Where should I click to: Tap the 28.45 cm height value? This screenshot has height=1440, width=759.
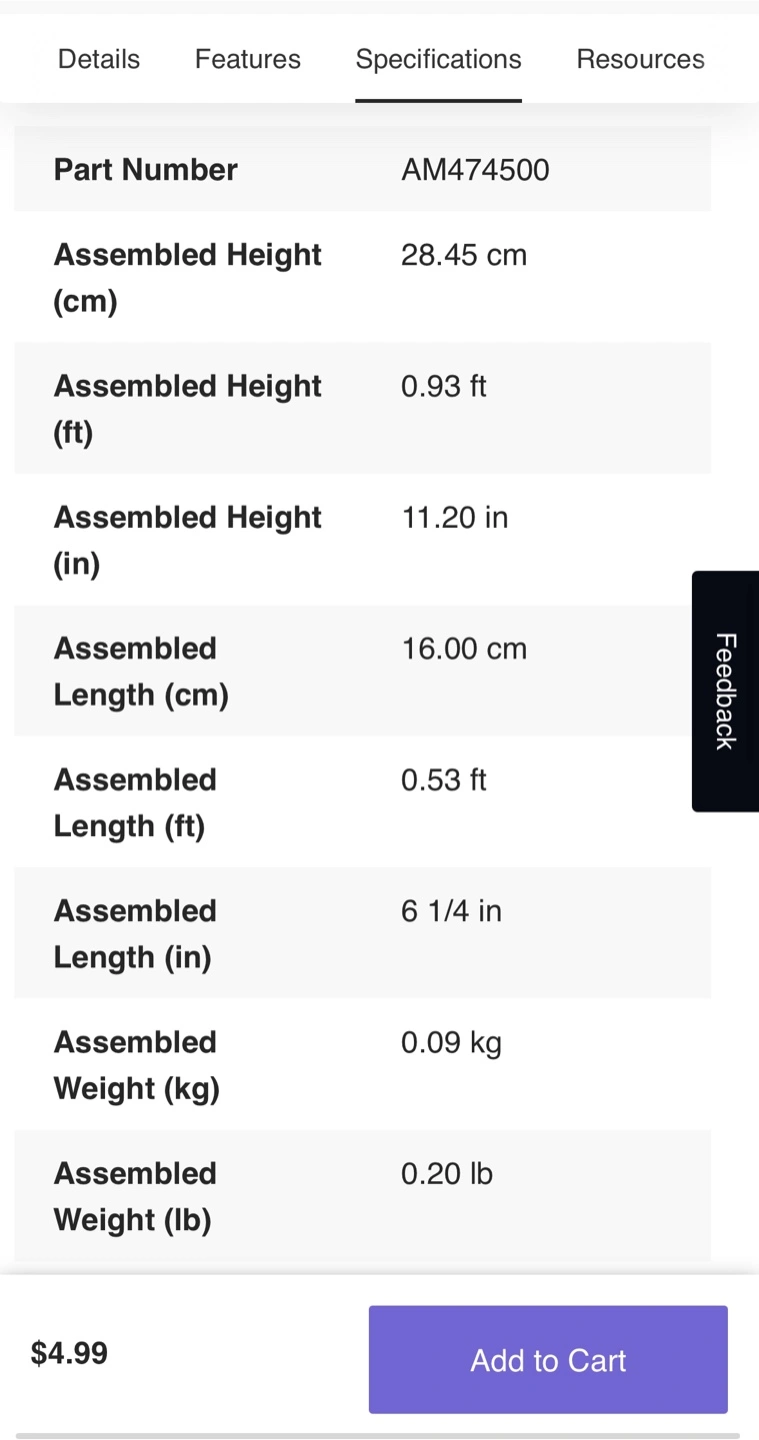click(x=464, y=255)
